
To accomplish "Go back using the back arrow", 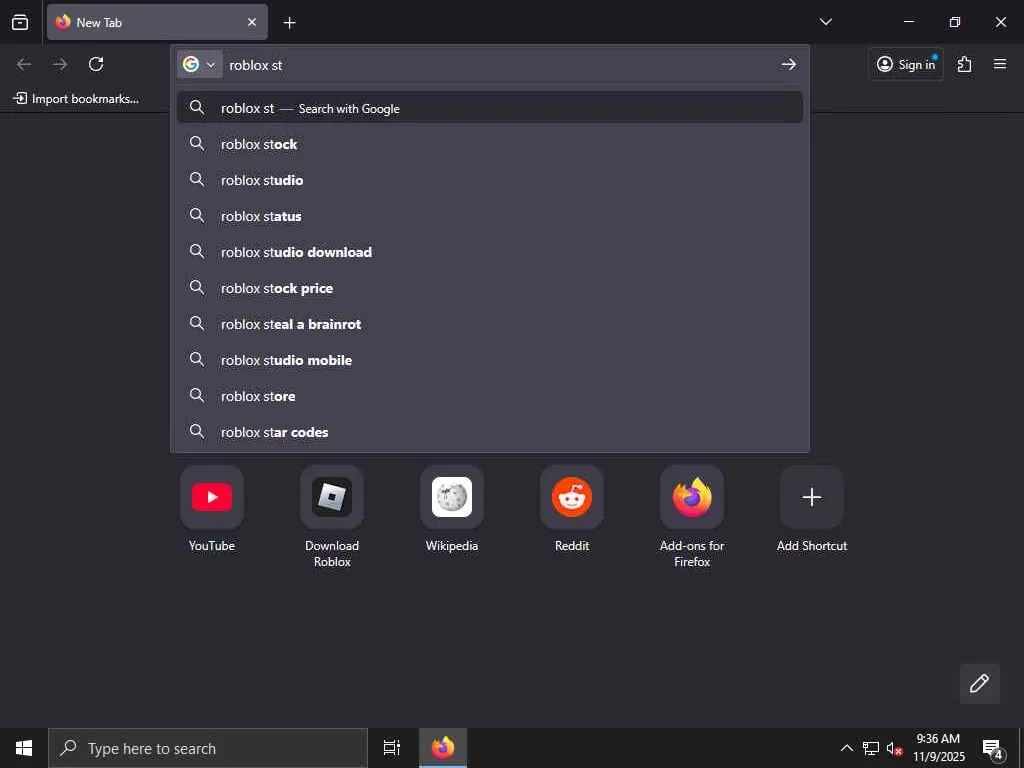I will click(x=24, y=64).
